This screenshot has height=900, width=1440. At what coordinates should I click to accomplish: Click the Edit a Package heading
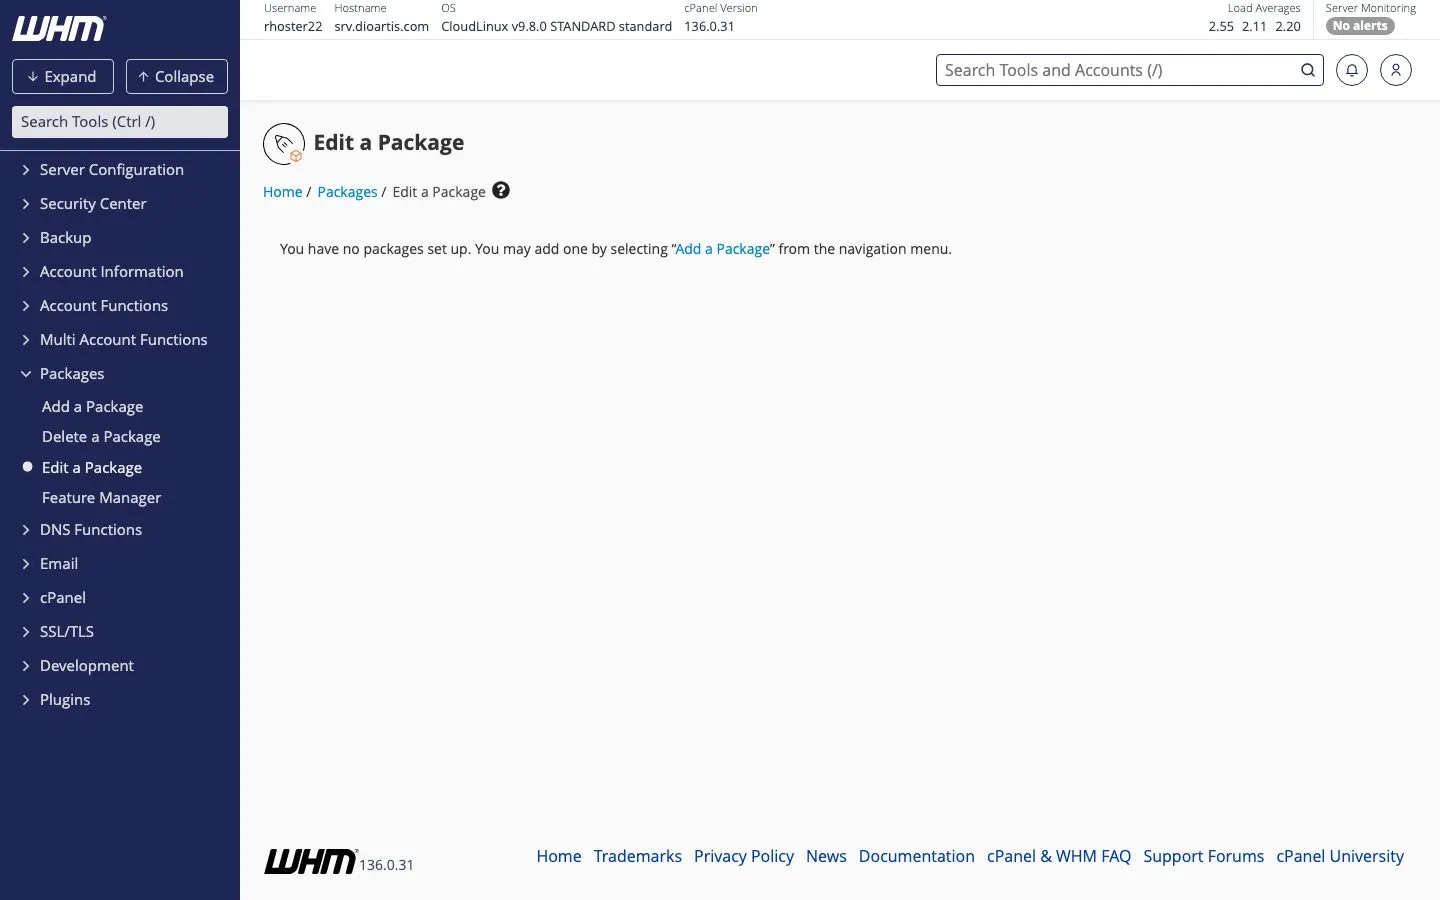[x=388, y=142]
